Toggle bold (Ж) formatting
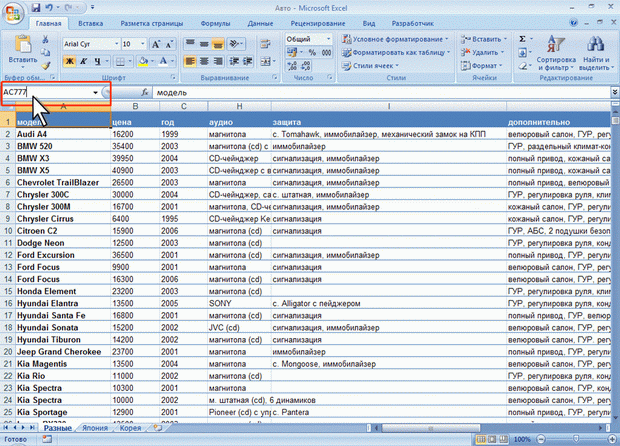 point(70,61)
